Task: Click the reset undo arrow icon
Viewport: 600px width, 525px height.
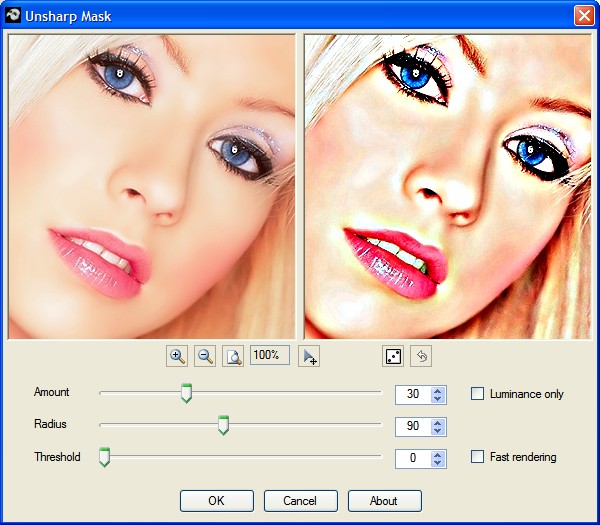Action: pyautogui.click(x=421, y=356)
